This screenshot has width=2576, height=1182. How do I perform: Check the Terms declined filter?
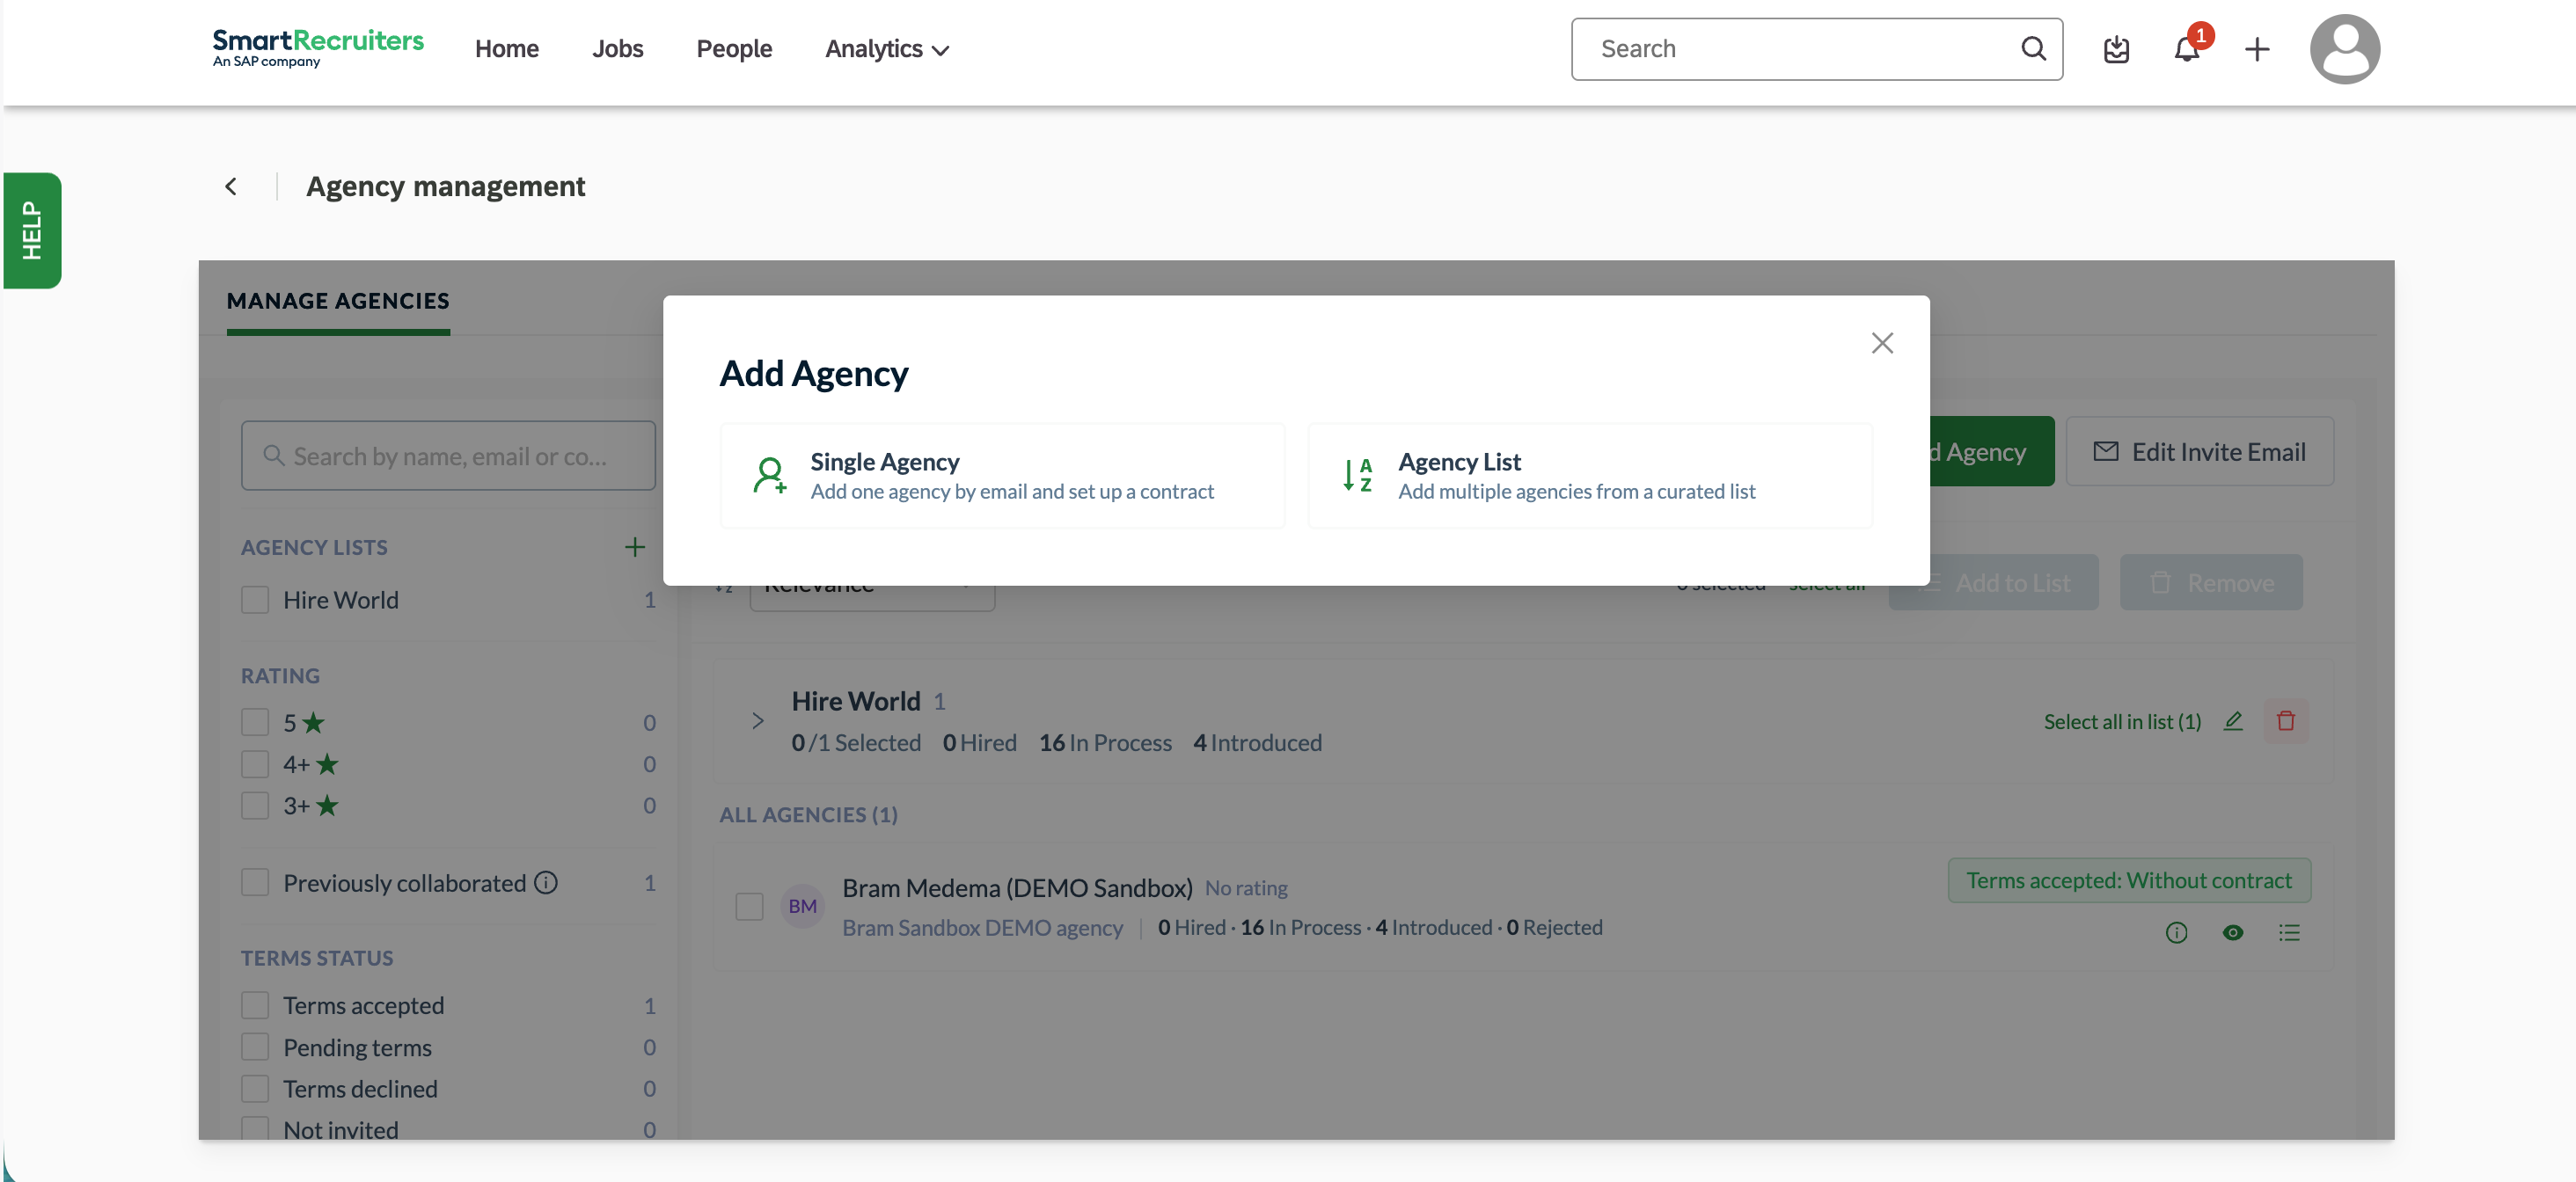click(255, 1088)
